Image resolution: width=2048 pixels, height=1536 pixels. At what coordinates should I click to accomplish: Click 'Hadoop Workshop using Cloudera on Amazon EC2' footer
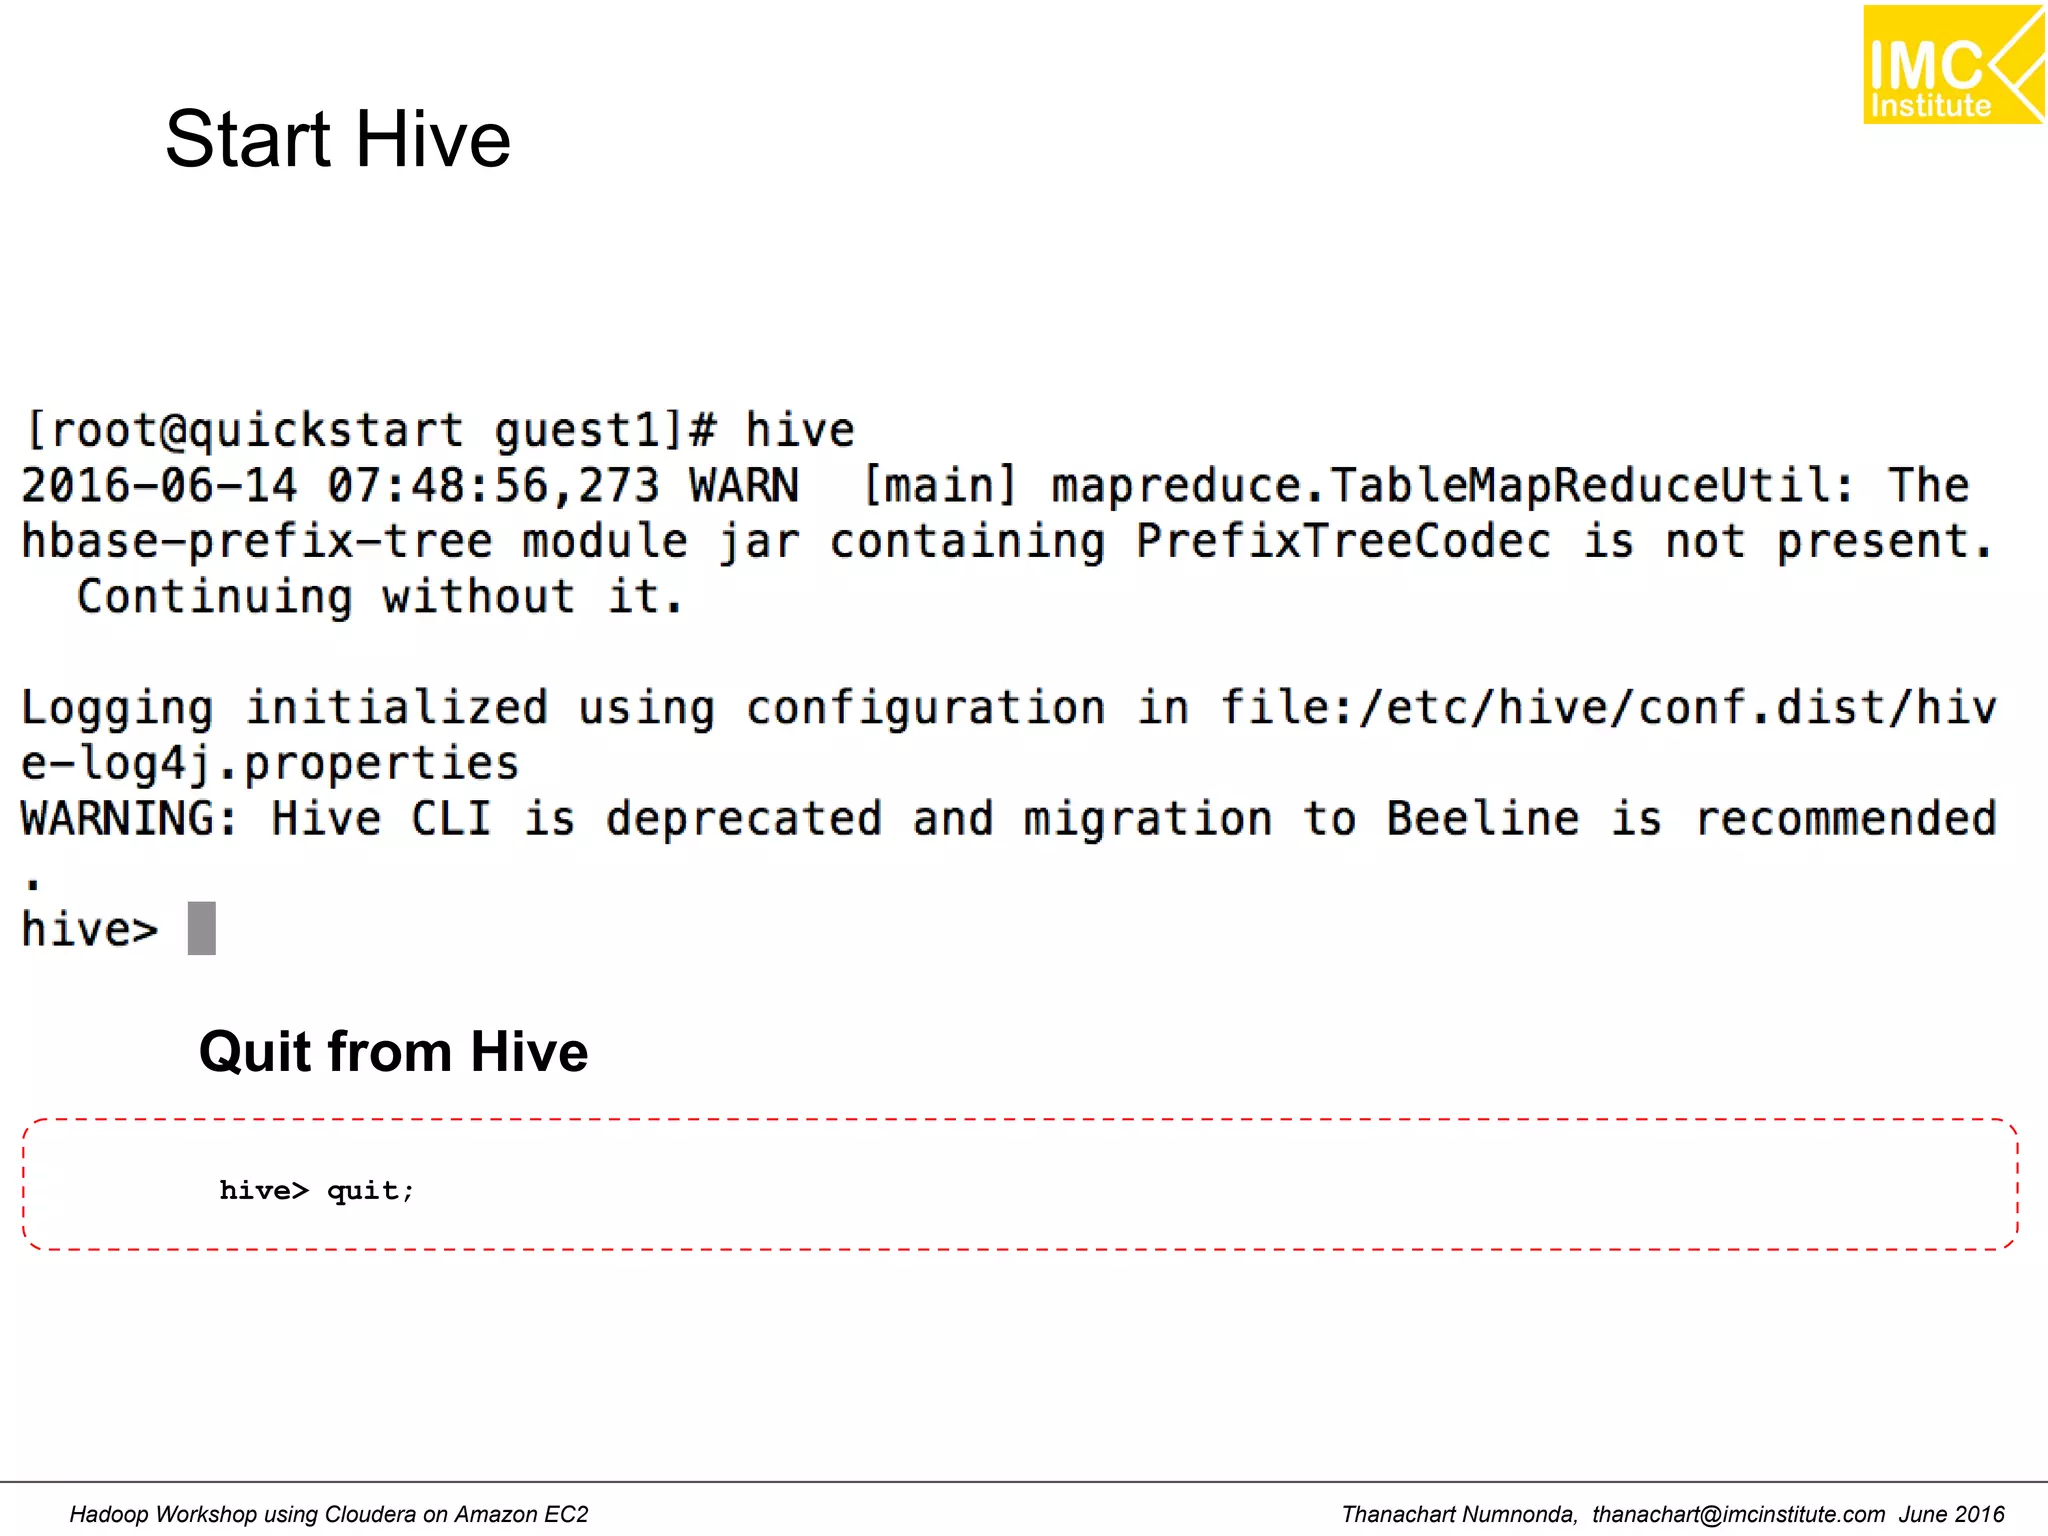point(329,1514)
